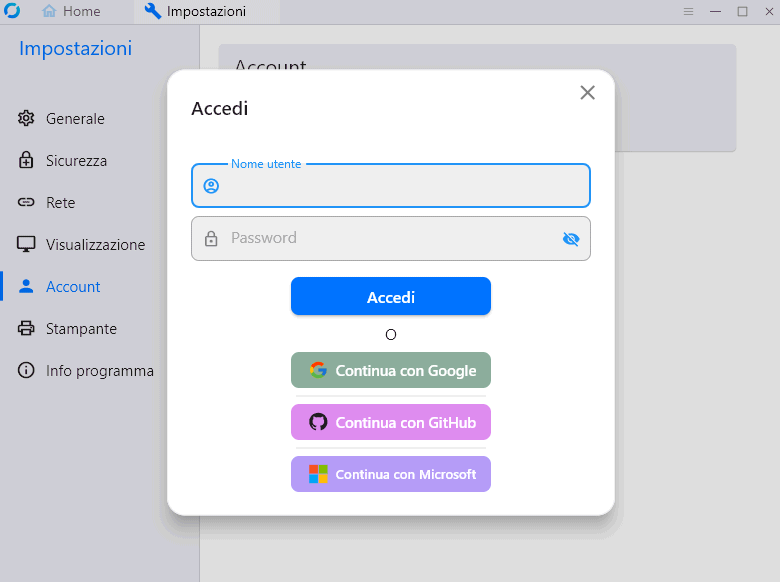Click the monitor icon beside Visualizzazione

(x=26, y=244)
